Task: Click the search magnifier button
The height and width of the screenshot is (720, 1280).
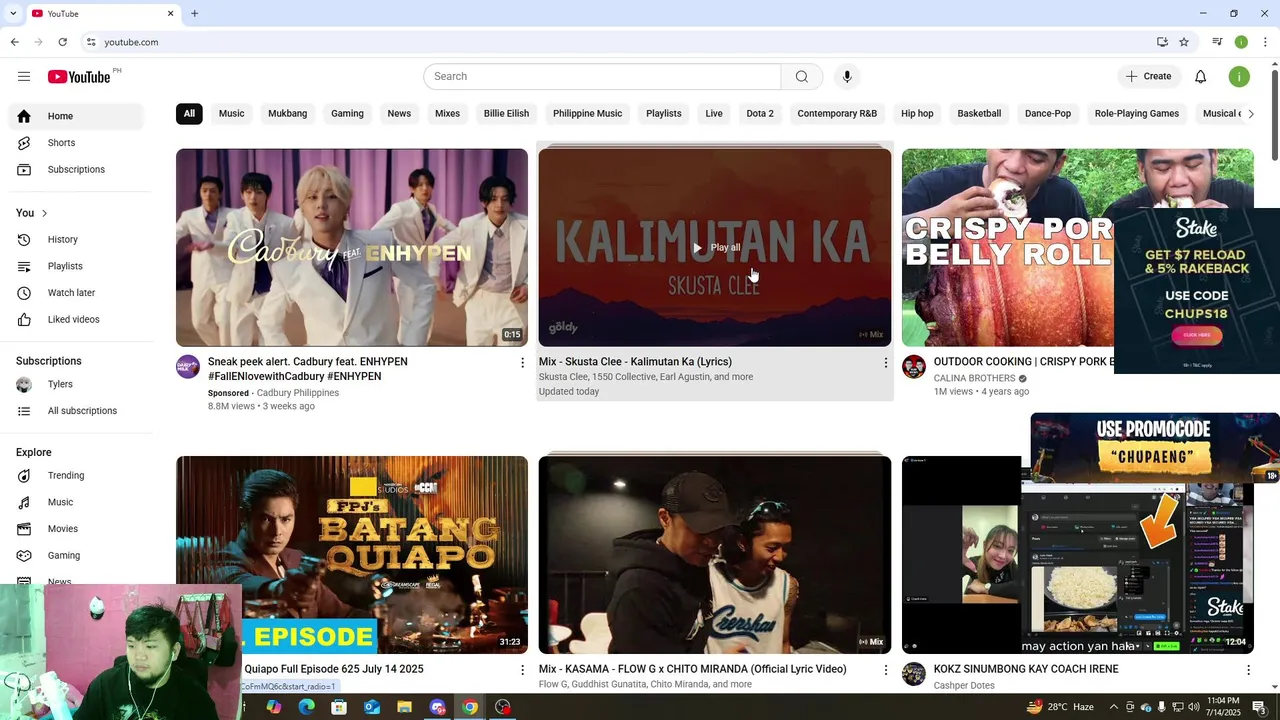Action: tap(802, 77)
